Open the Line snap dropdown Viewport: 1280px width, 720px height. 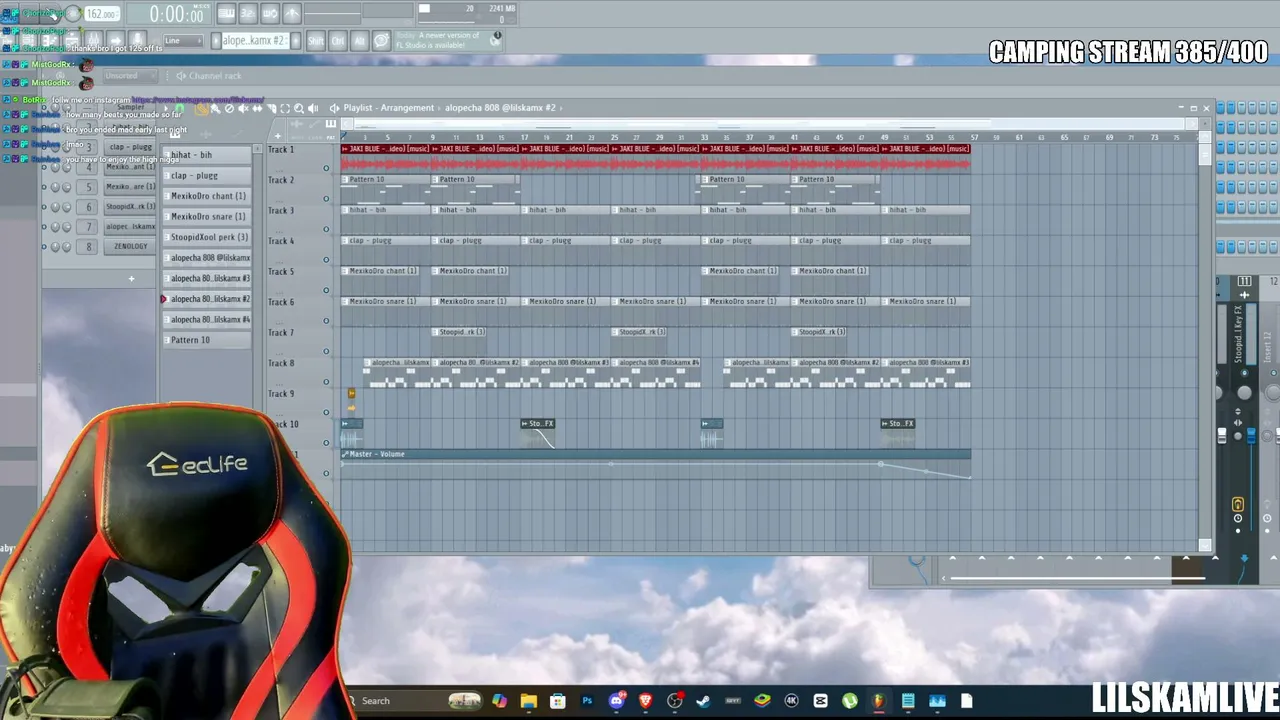[184, 41]
